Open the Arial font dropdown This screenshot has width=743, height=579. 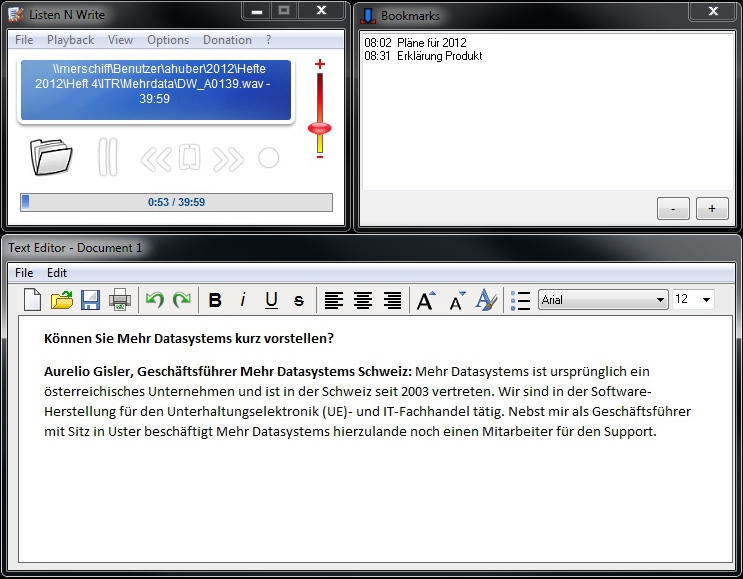click(603, 299)
